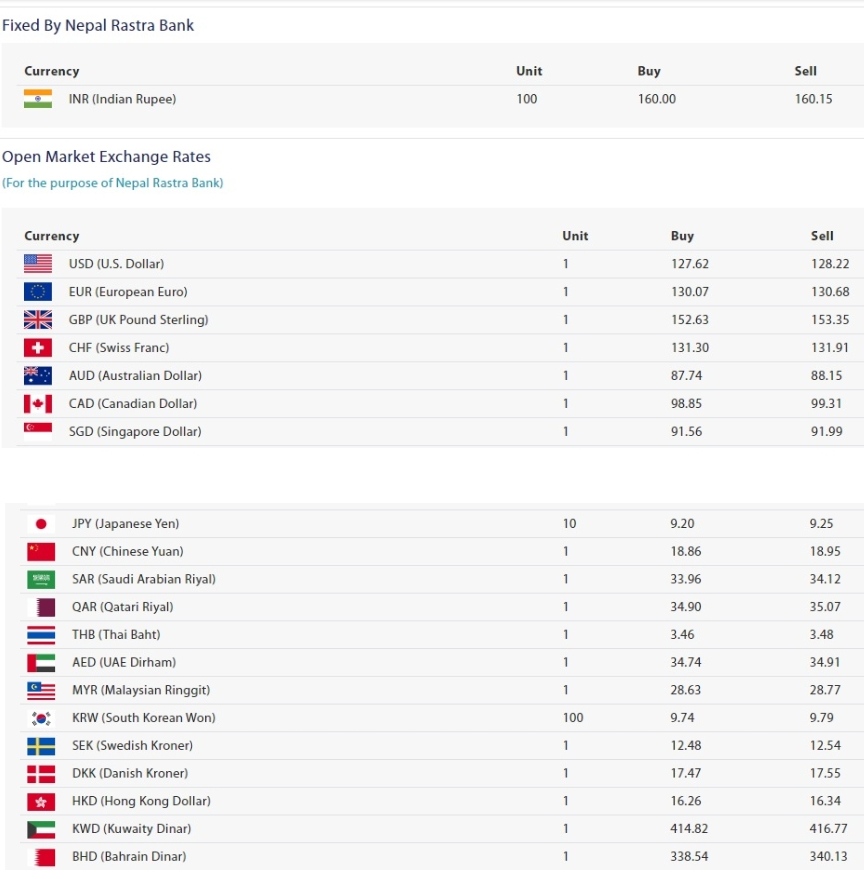Click the Indian flag icon
This screenshot has width=864, height=879.
click(38, 99)
